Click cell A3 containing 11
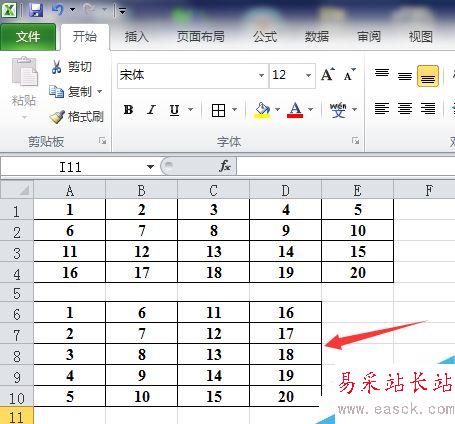 70,251
